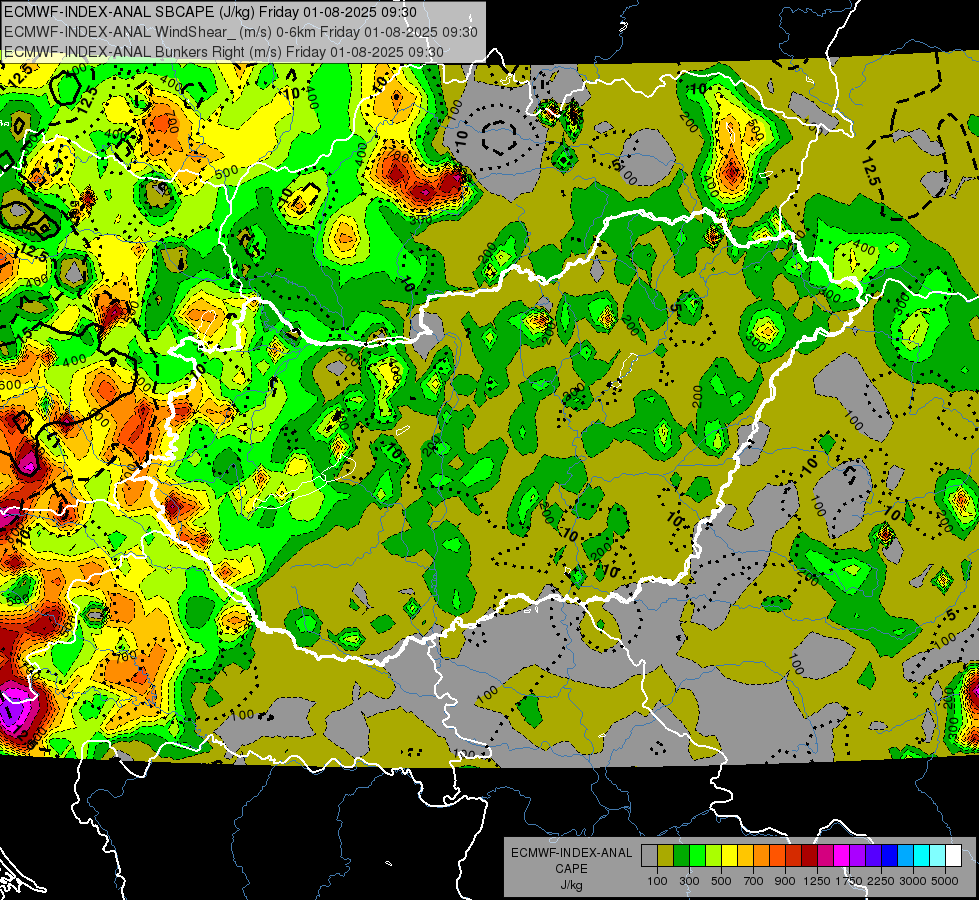Image resolution: width=979 pixels, height=900 pixels.
Task: Pick the yellow-green swatch left of the 500 tick
Action: pyautogui.click(x=714, y=856)
